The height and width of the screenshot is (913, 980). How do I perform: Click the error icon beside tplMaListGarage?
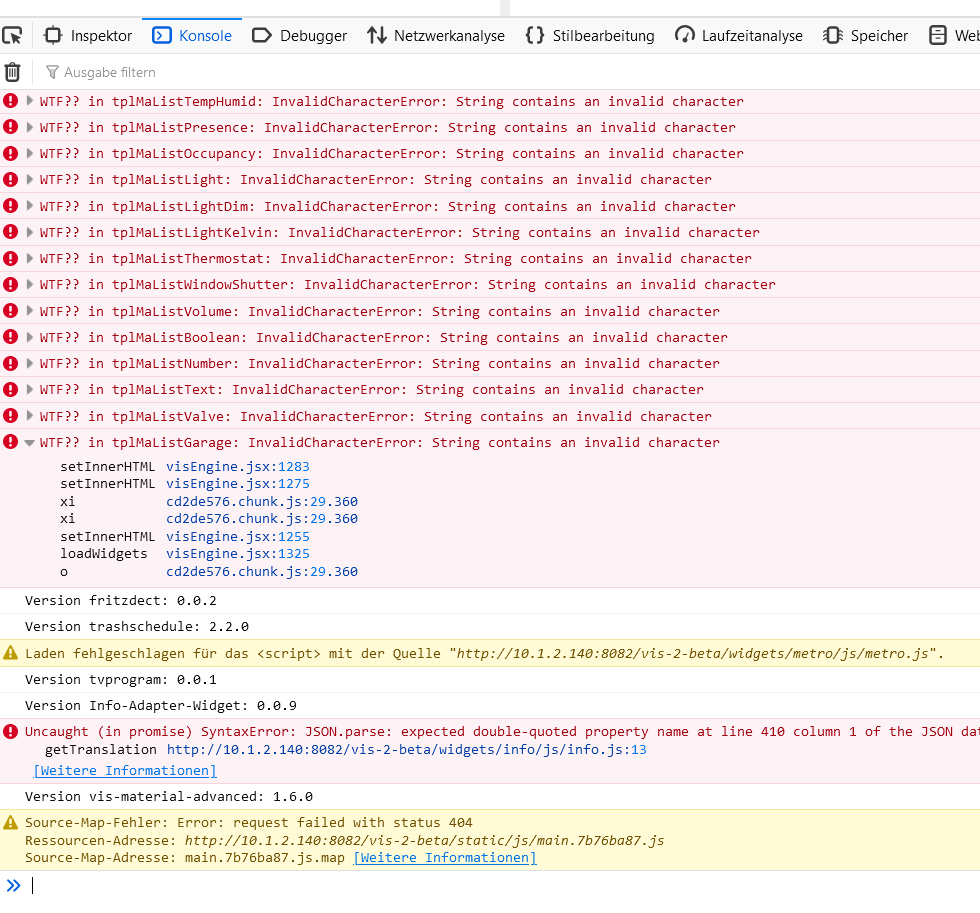pyautogui.click(x=11, y=442)
